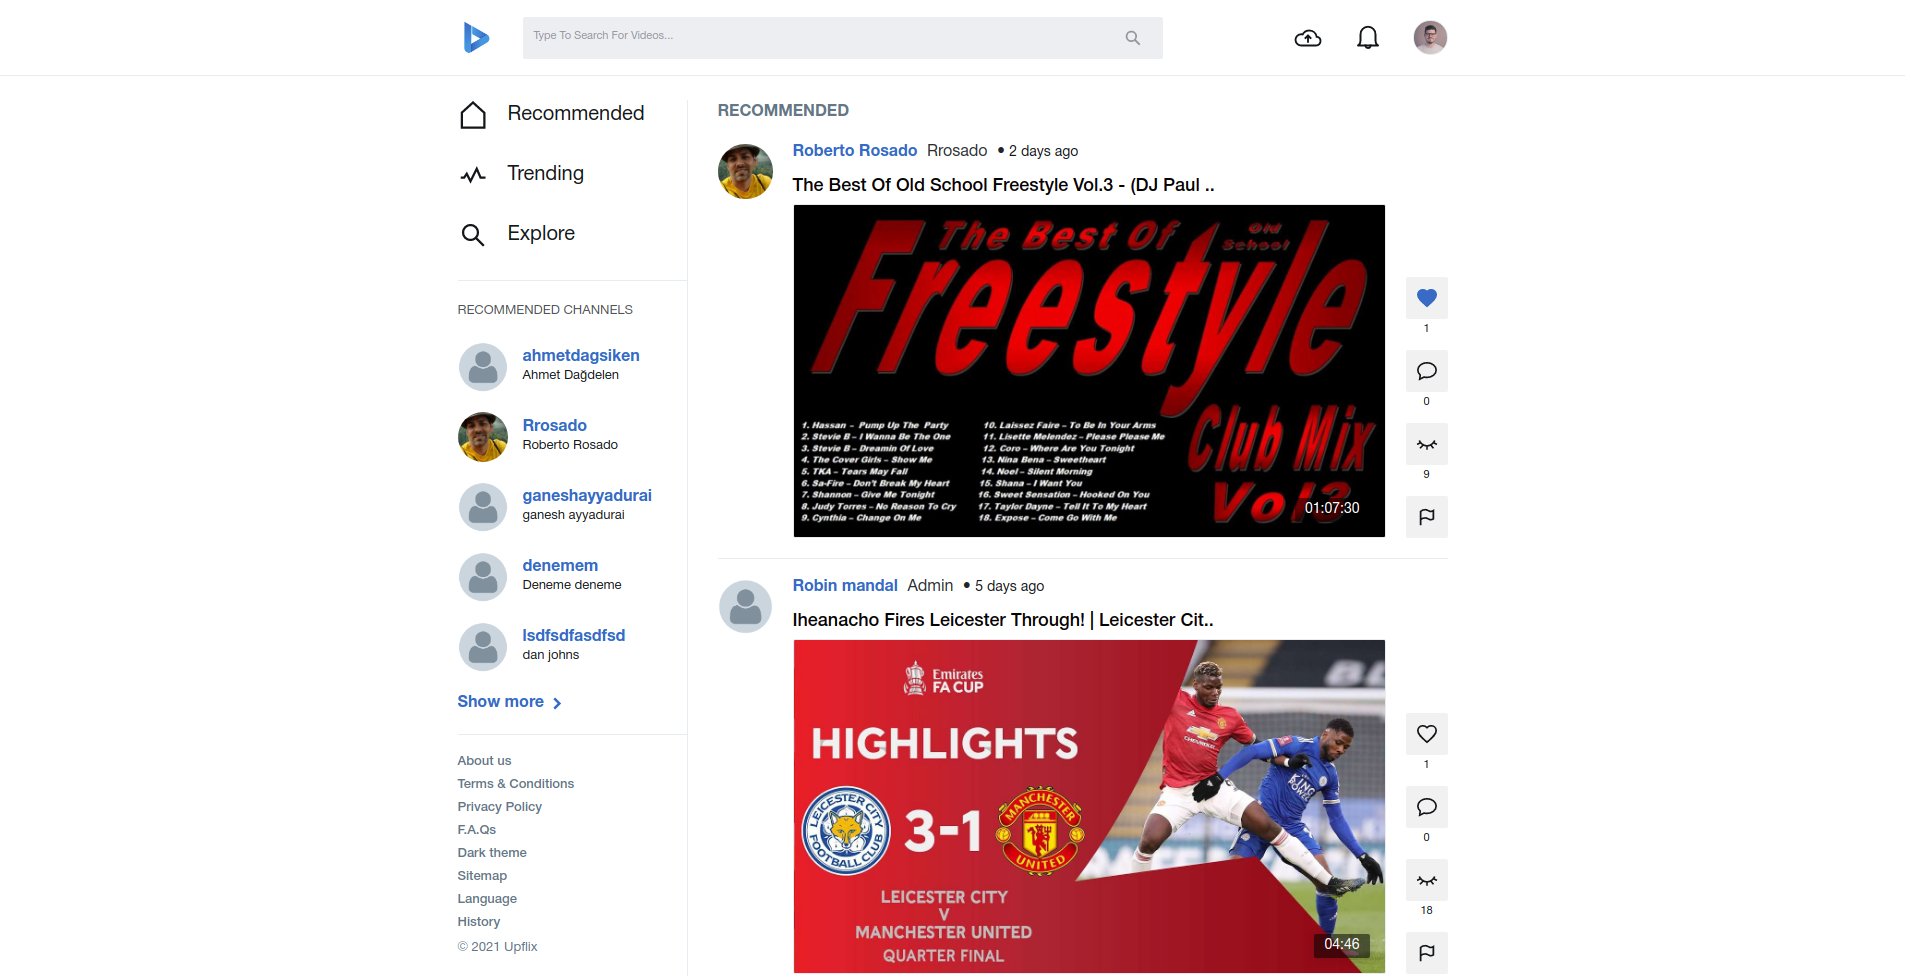
Task: Open ahmetdagsiken channel link
Action: [x=581, y=355]
